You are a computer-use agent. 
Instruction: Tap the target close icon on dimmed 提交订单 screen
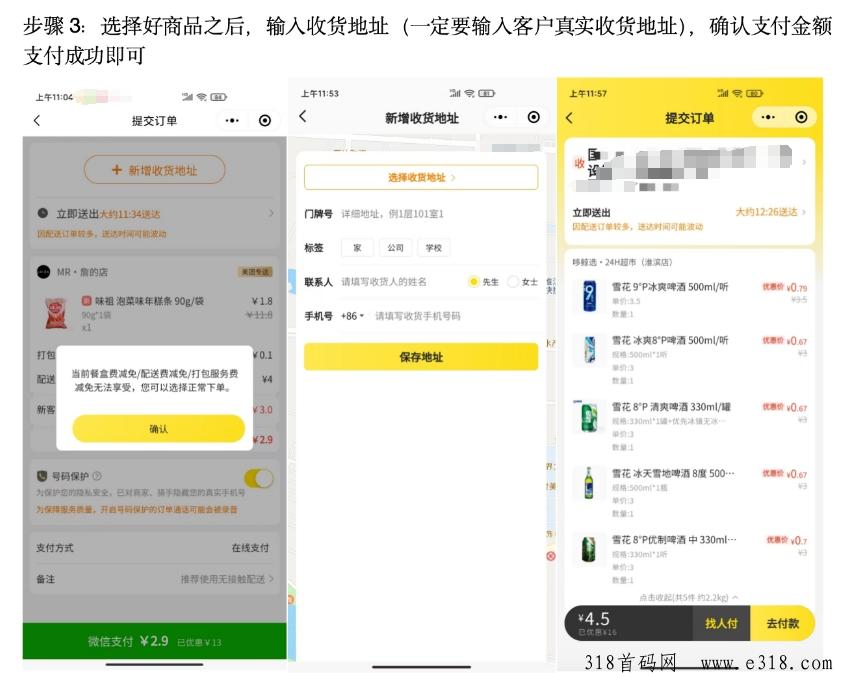pos(265,121)
